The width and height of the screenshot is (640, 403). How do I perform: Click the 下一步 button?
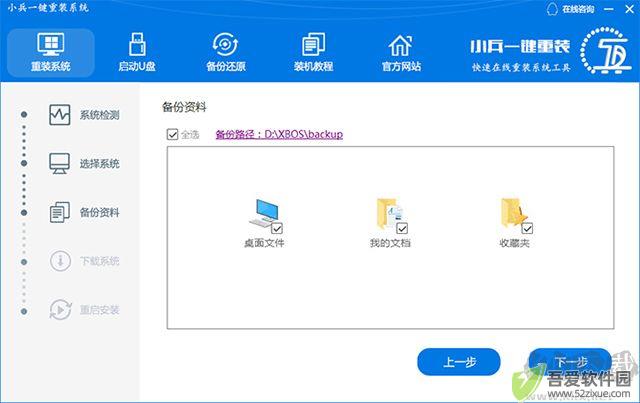pos(570,362)
